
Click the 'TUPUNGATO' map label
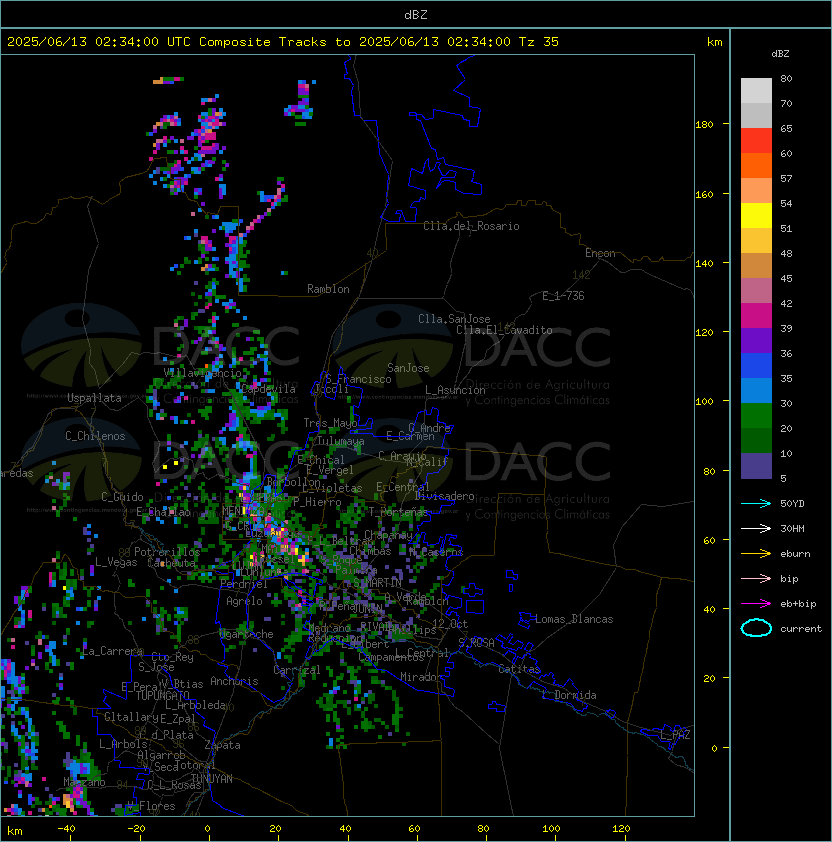coord(162,695)
